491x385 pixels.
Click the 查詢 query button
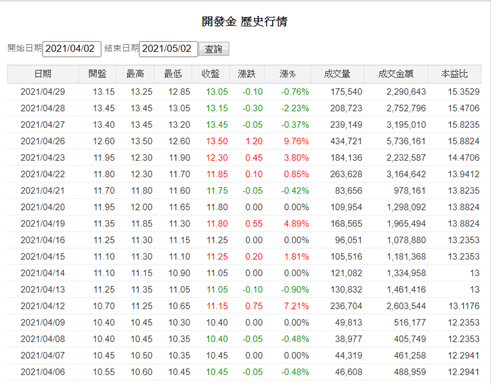point(214,49)
